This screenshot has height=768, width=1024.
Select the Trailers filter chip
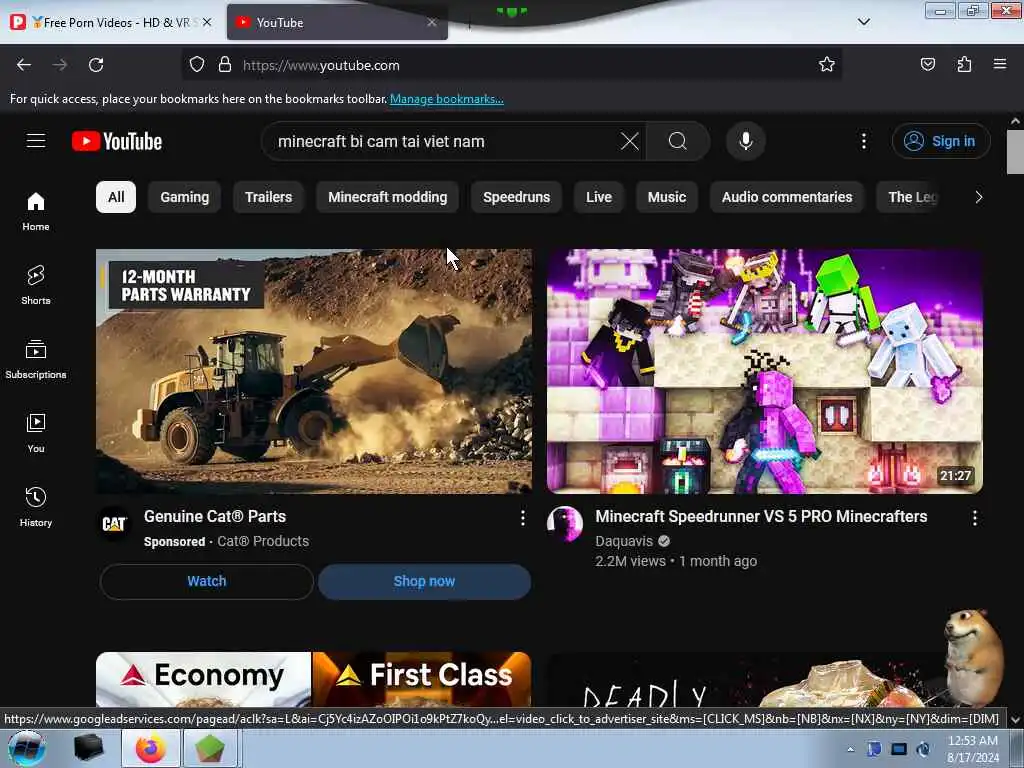(268, 197)
